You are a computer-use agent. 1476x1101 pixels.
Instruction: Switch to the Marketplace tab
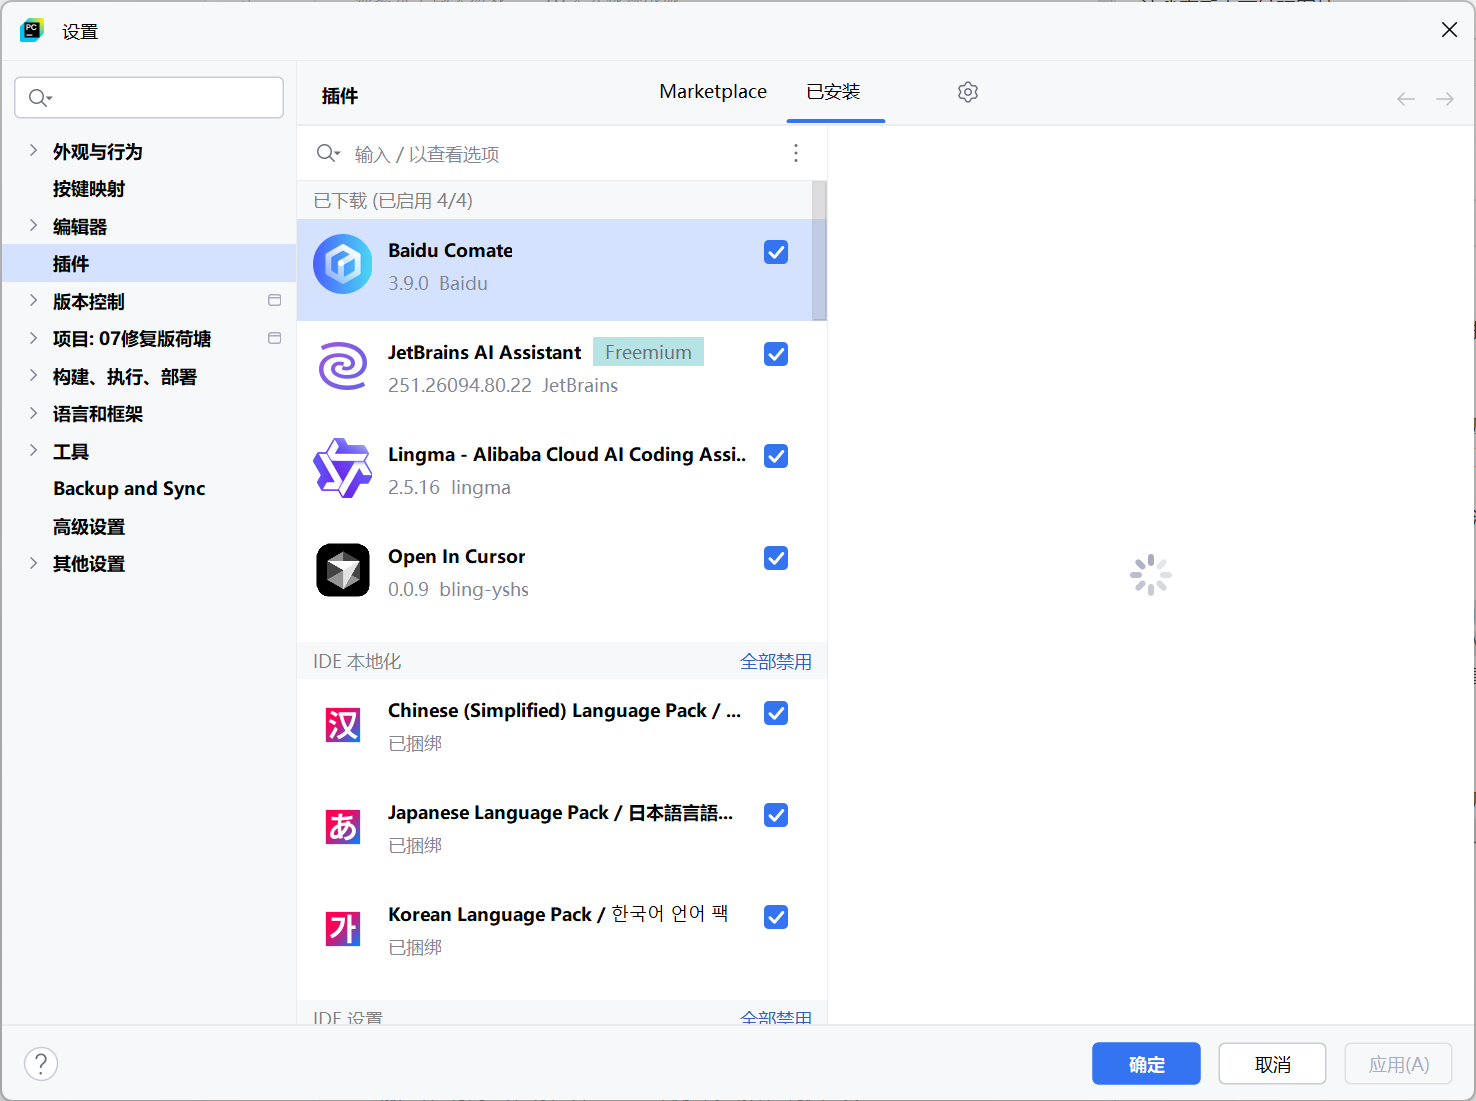click(713, 92)
